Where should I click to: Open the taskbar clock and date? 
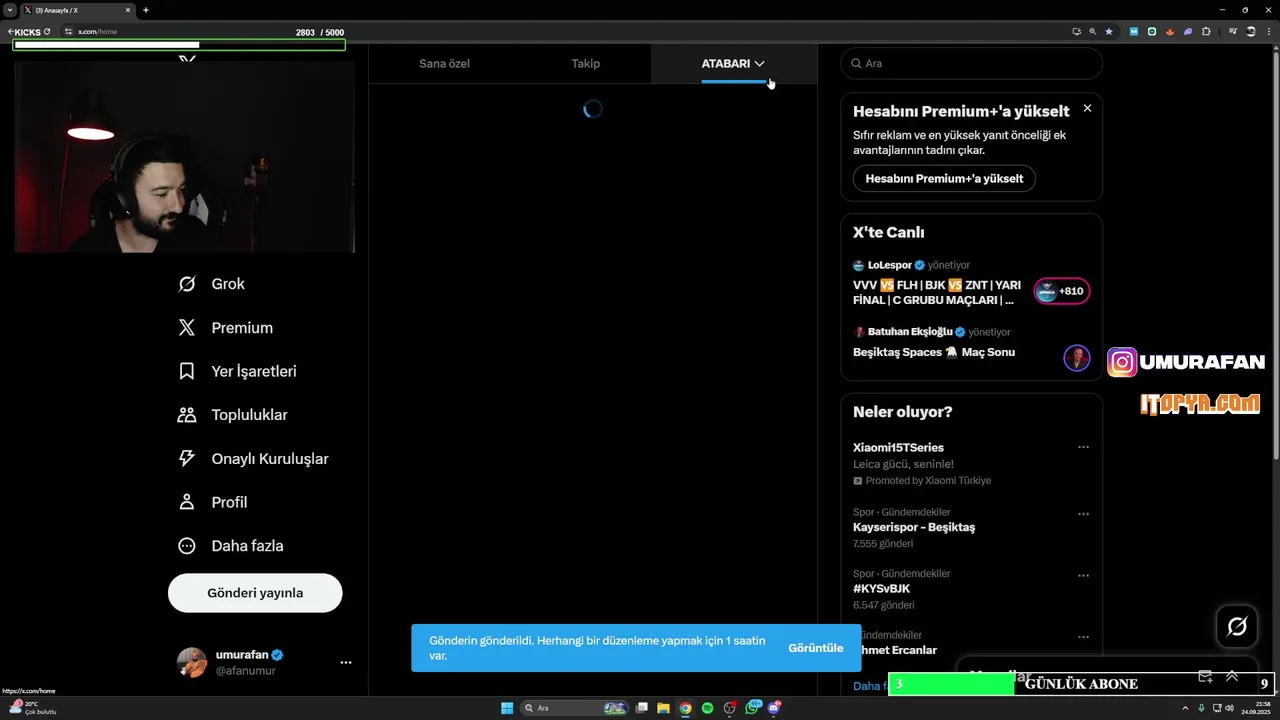(1254, 708)
